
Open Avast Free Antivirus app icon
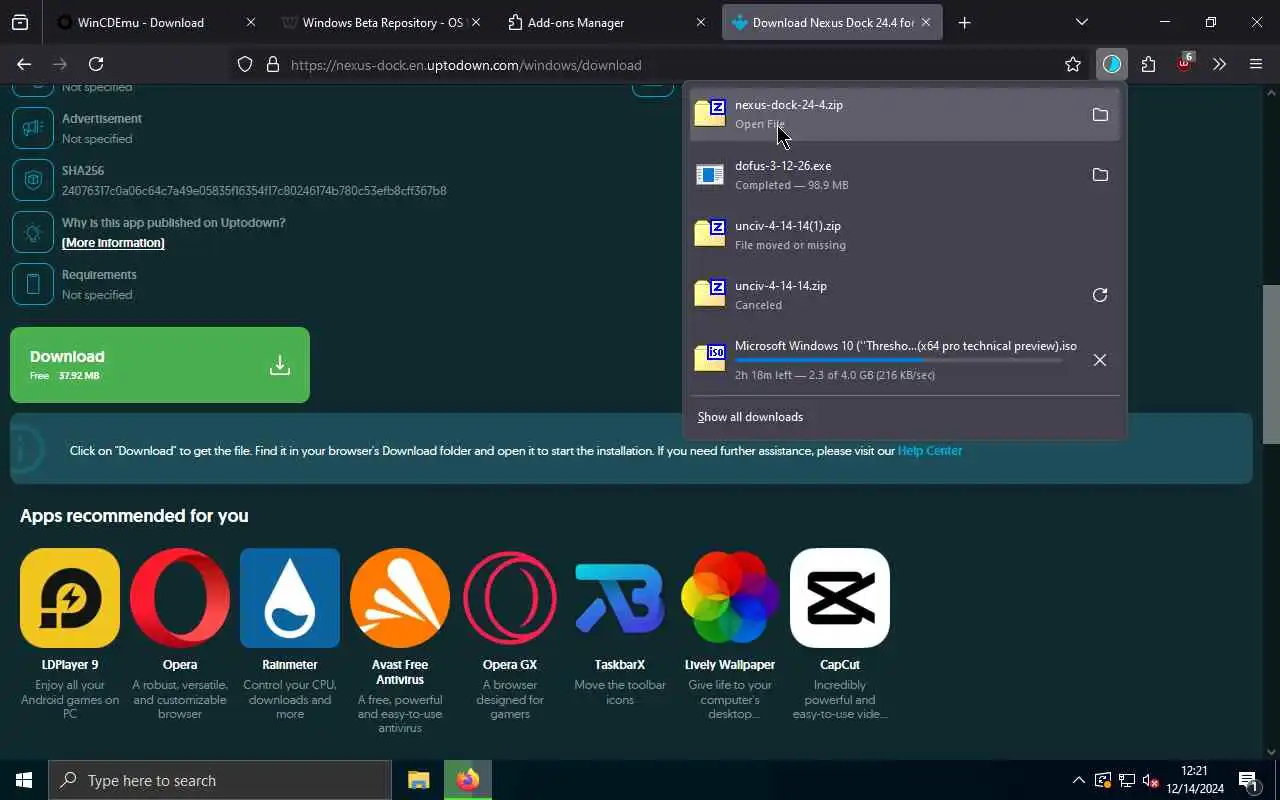(x=400, y=598)
